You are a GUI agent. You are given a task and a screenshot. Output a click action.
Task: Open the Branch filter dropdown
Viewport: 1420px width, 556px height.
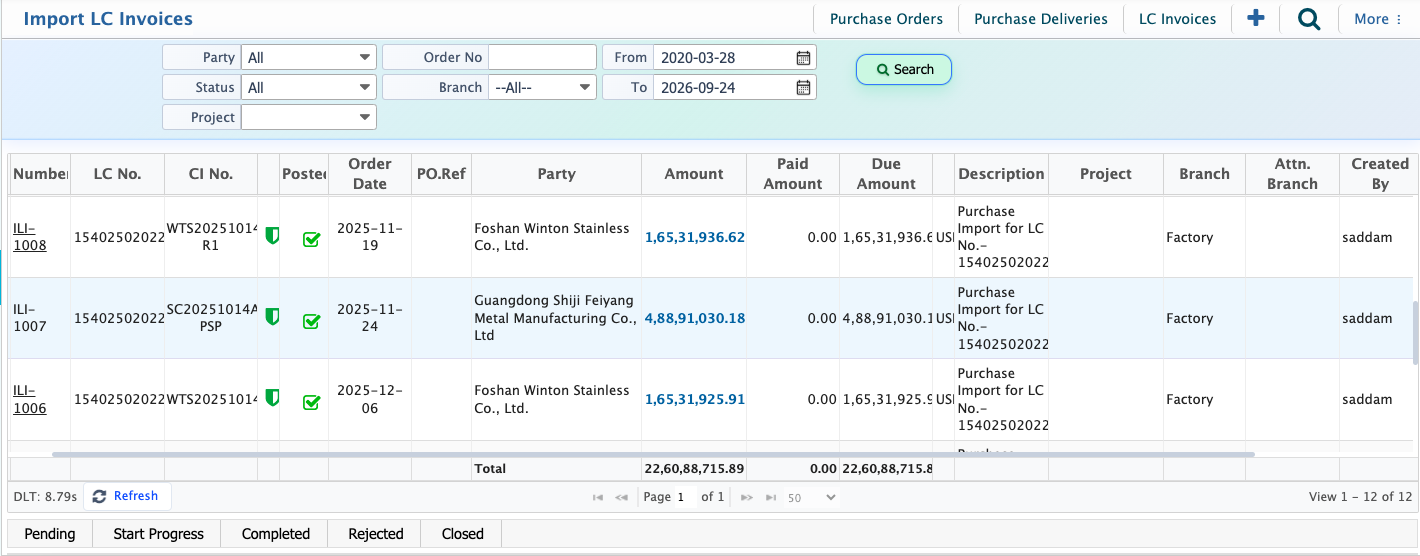[542, 88]
